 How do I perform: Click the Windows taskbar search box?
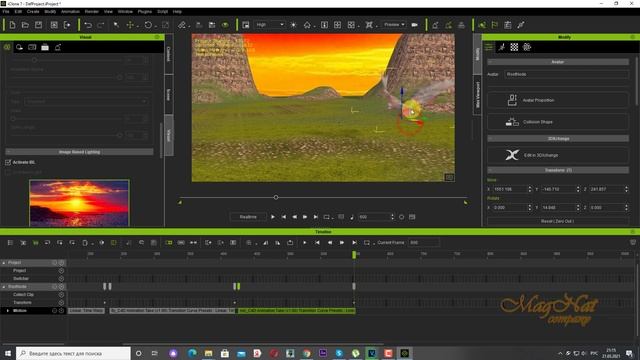(73, 353)
